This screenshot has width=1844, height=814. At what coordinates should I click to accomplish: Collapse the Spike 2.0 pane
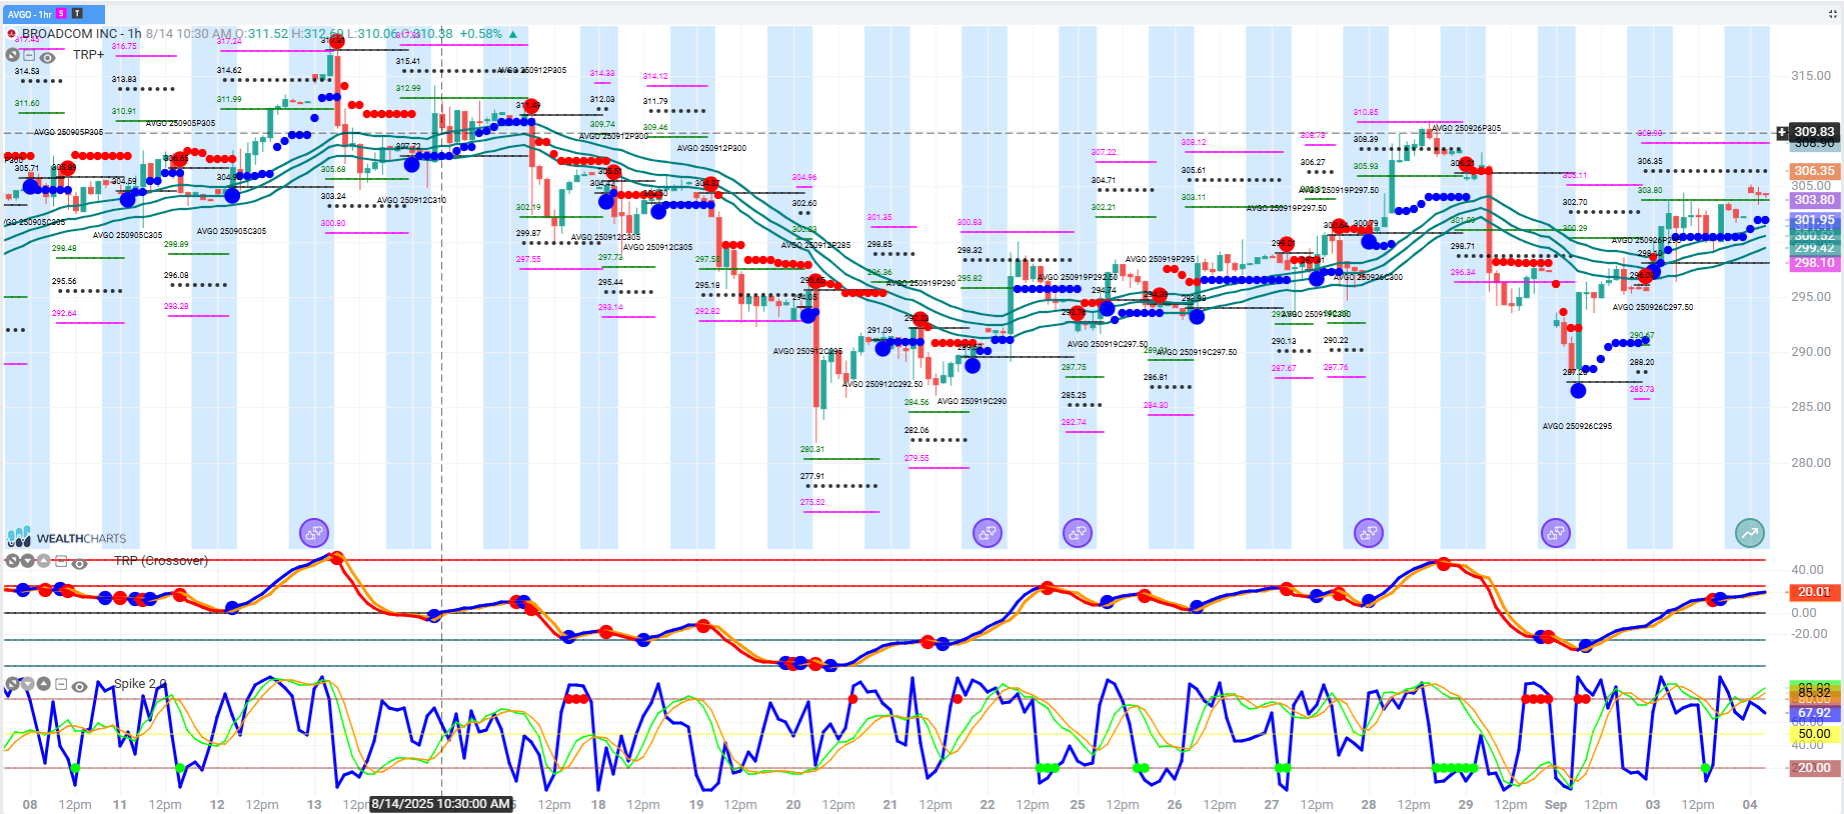pyautogui.click(x=61, y=685)
